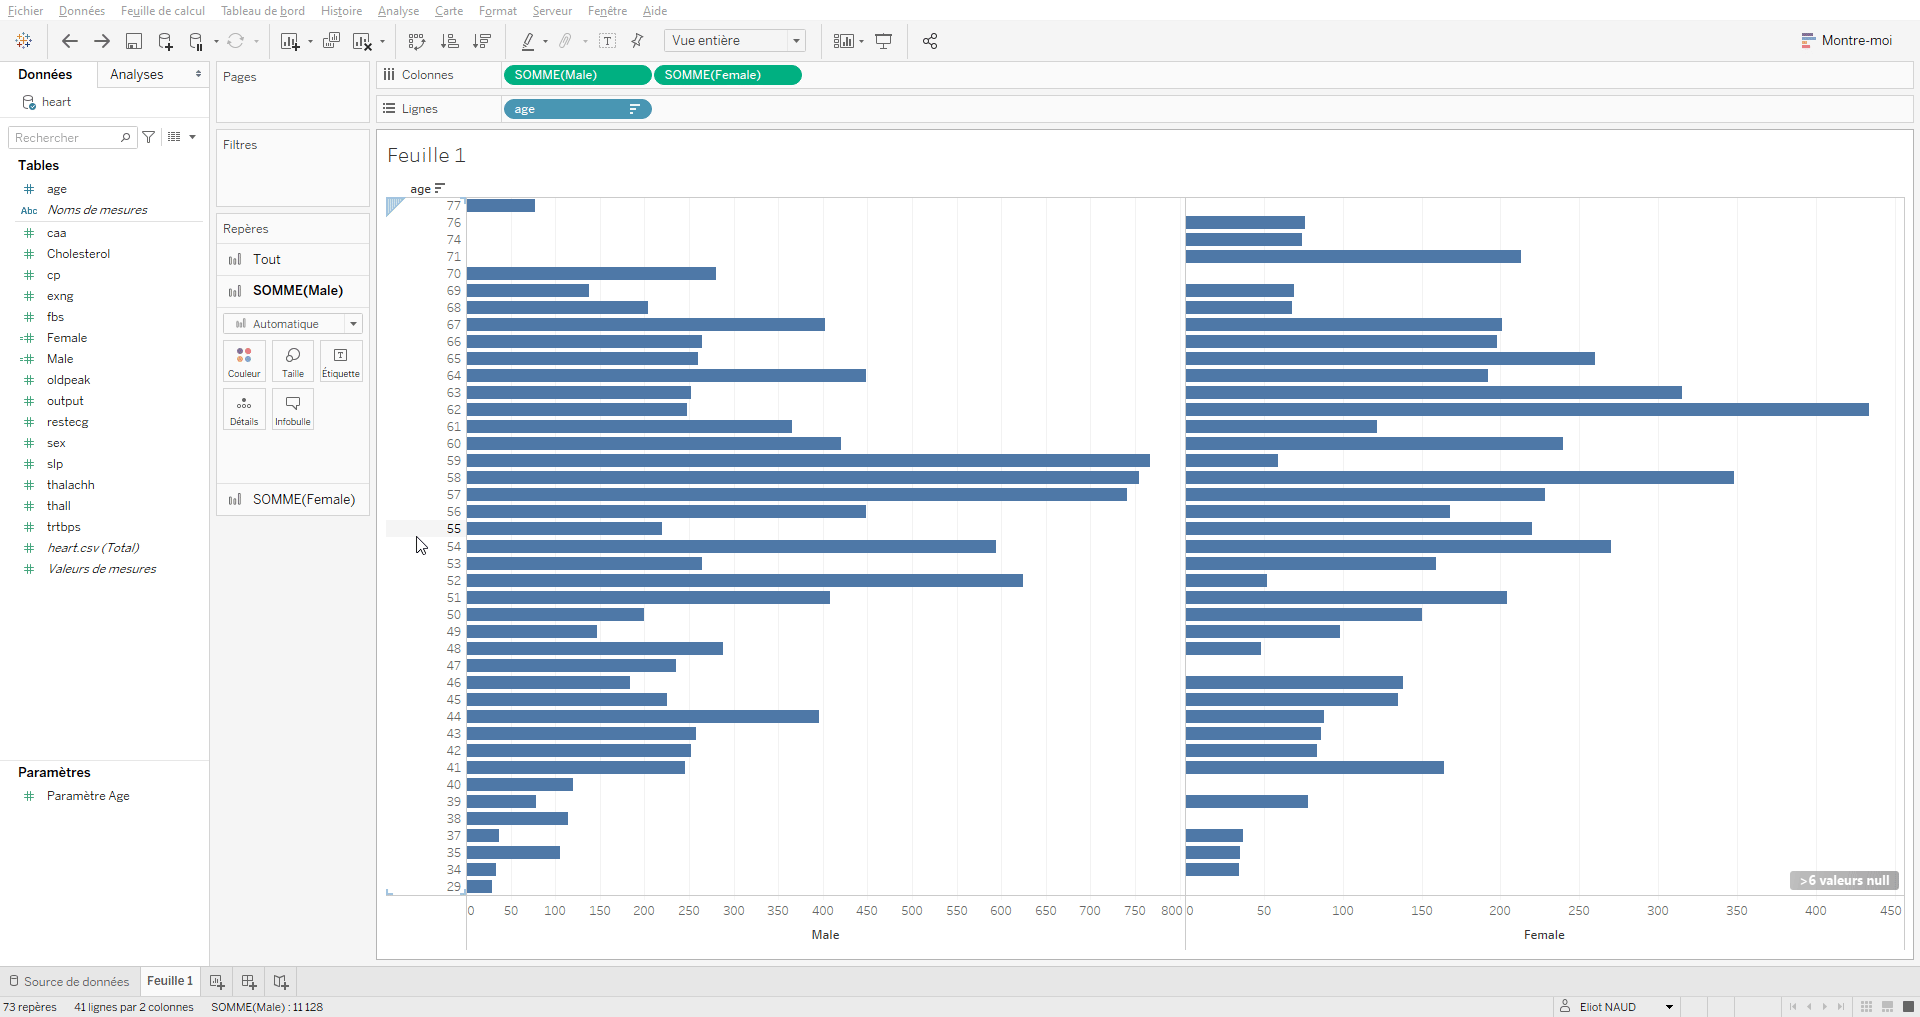Save the workbook with the floppy icon

point(134,41)
